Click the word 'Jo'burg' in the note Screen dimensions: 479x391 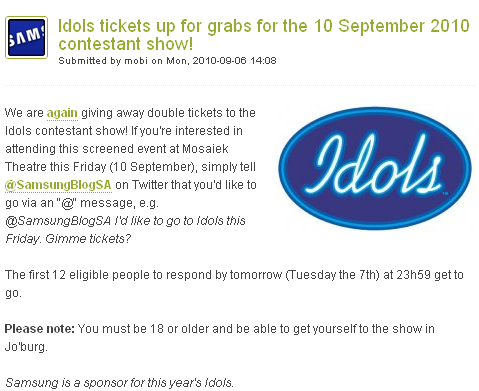(x=26, y=347)
